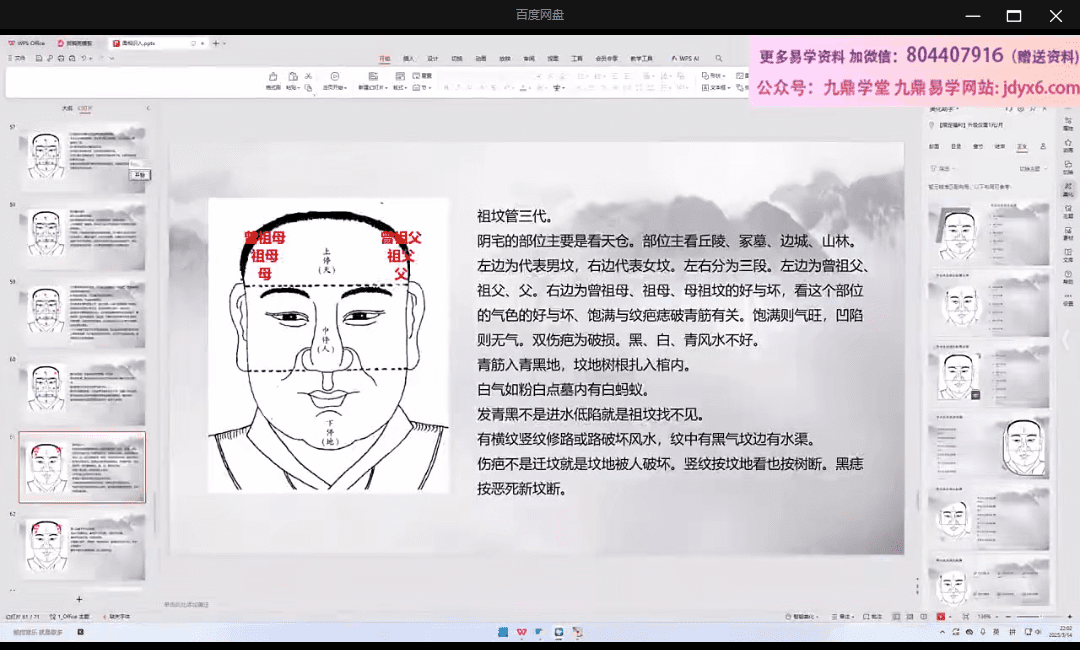Click the 切换 icon in right sidebar
This screenshot has height=650, width=1080.
pos(1068,167)
